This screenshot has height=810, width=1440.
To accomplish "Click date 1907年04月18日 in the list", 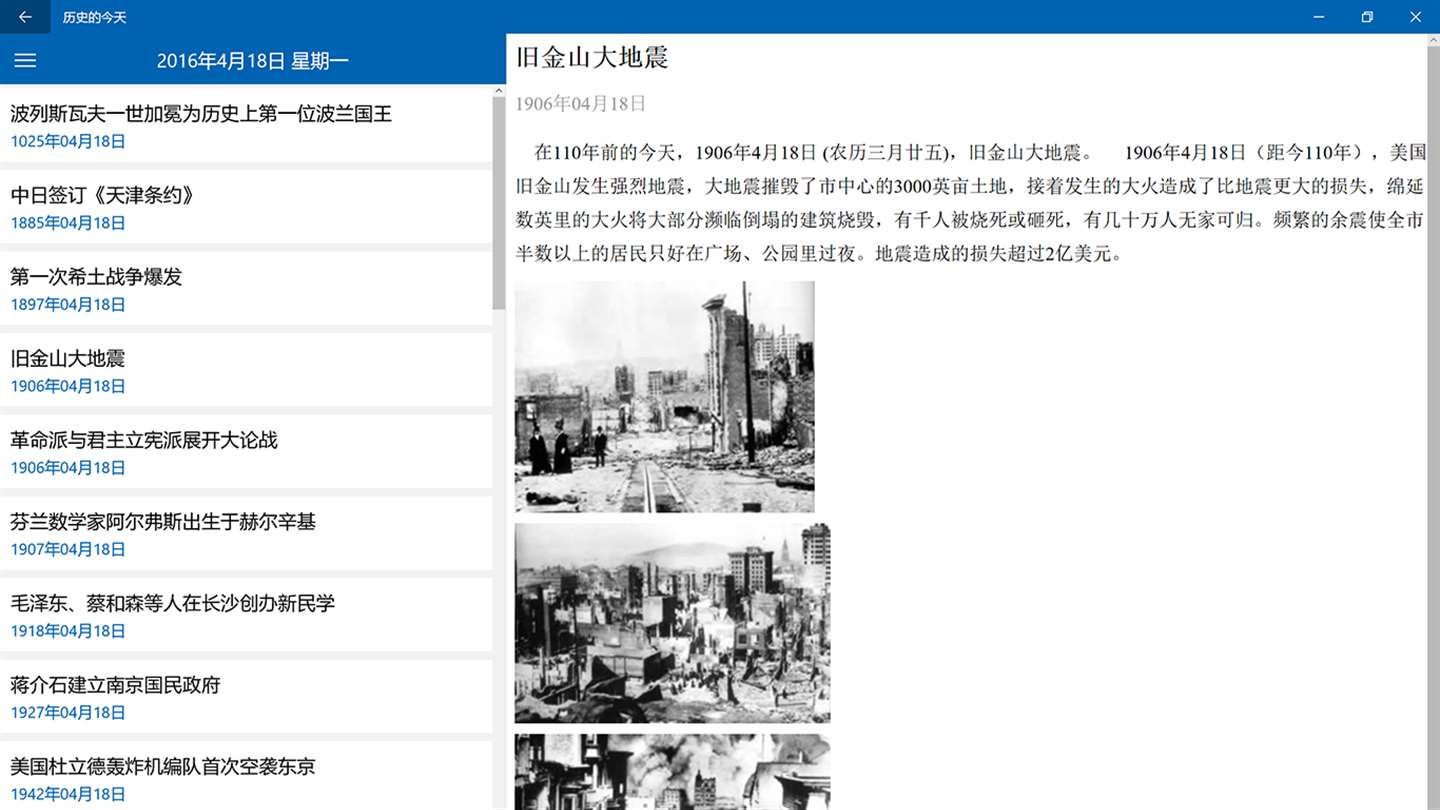I will click(68, 550).
